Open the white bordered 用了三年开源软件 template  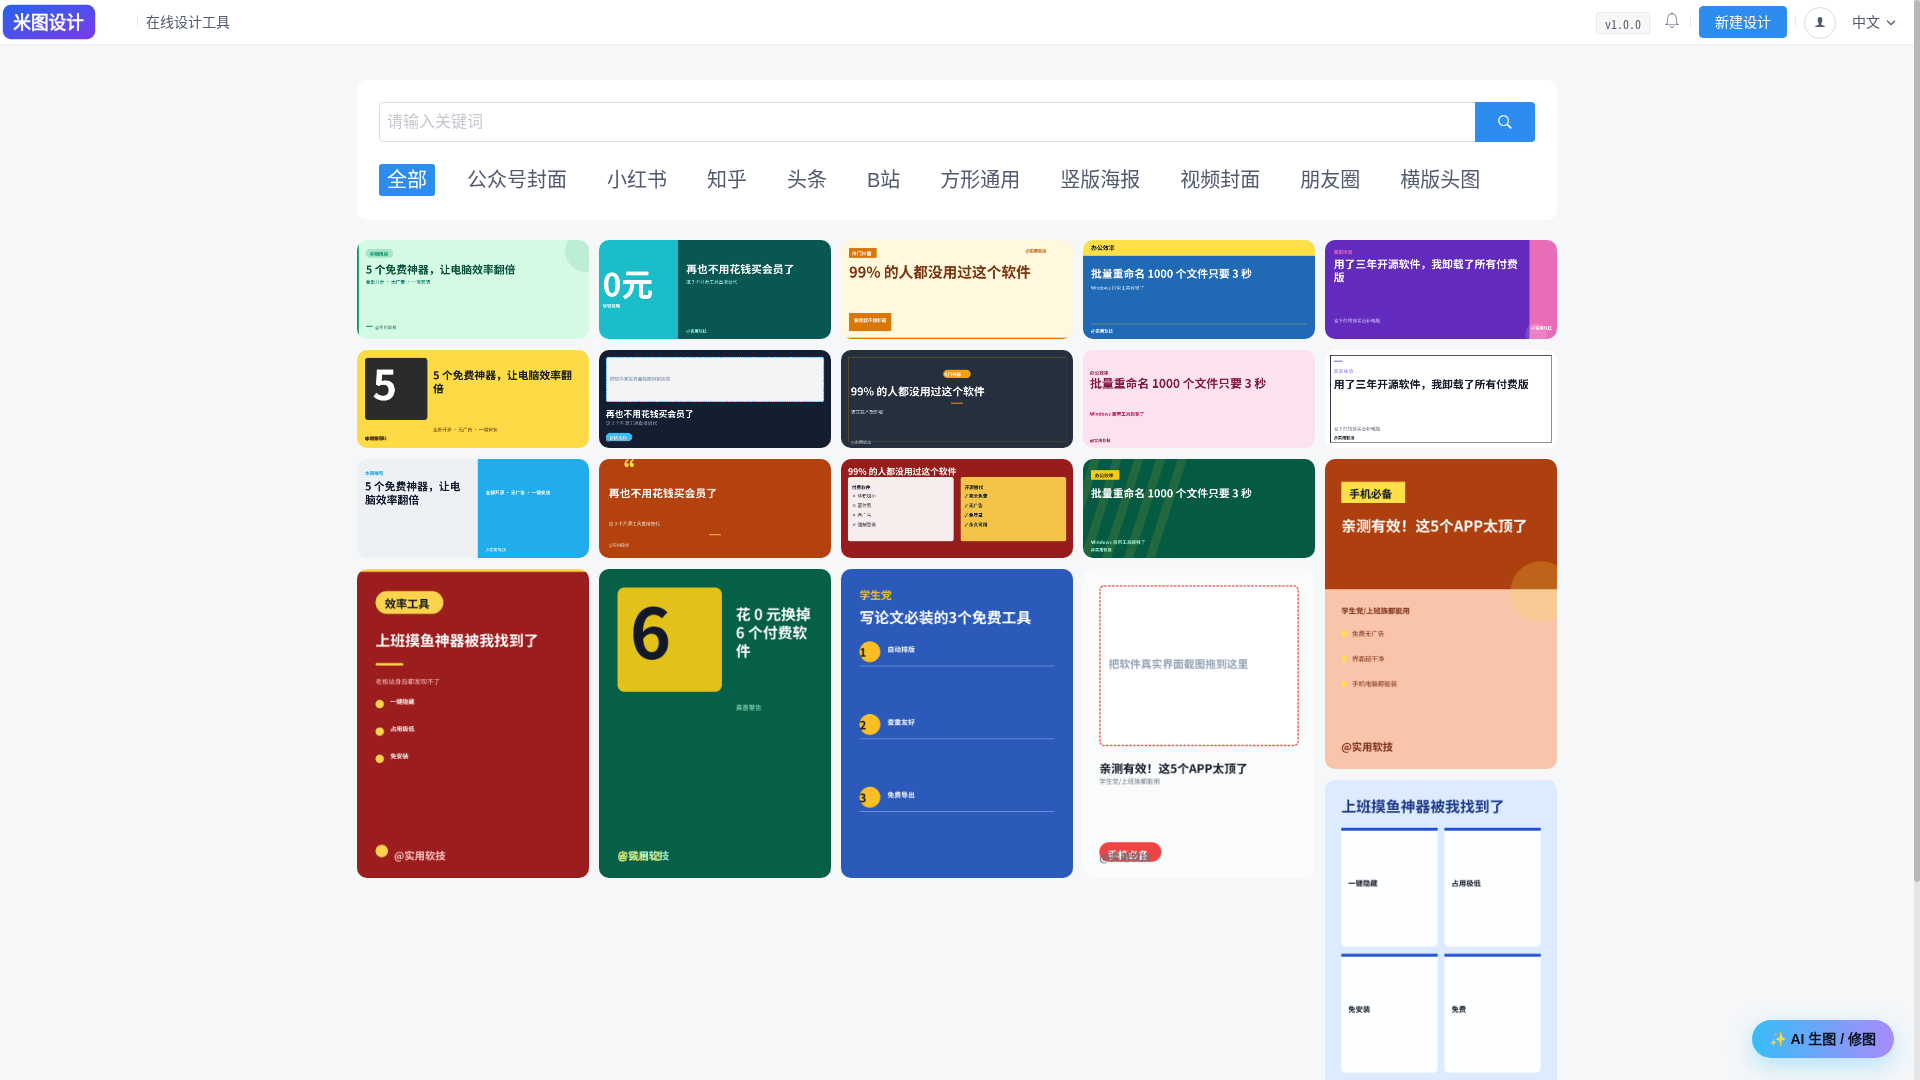click(1441, 399)
